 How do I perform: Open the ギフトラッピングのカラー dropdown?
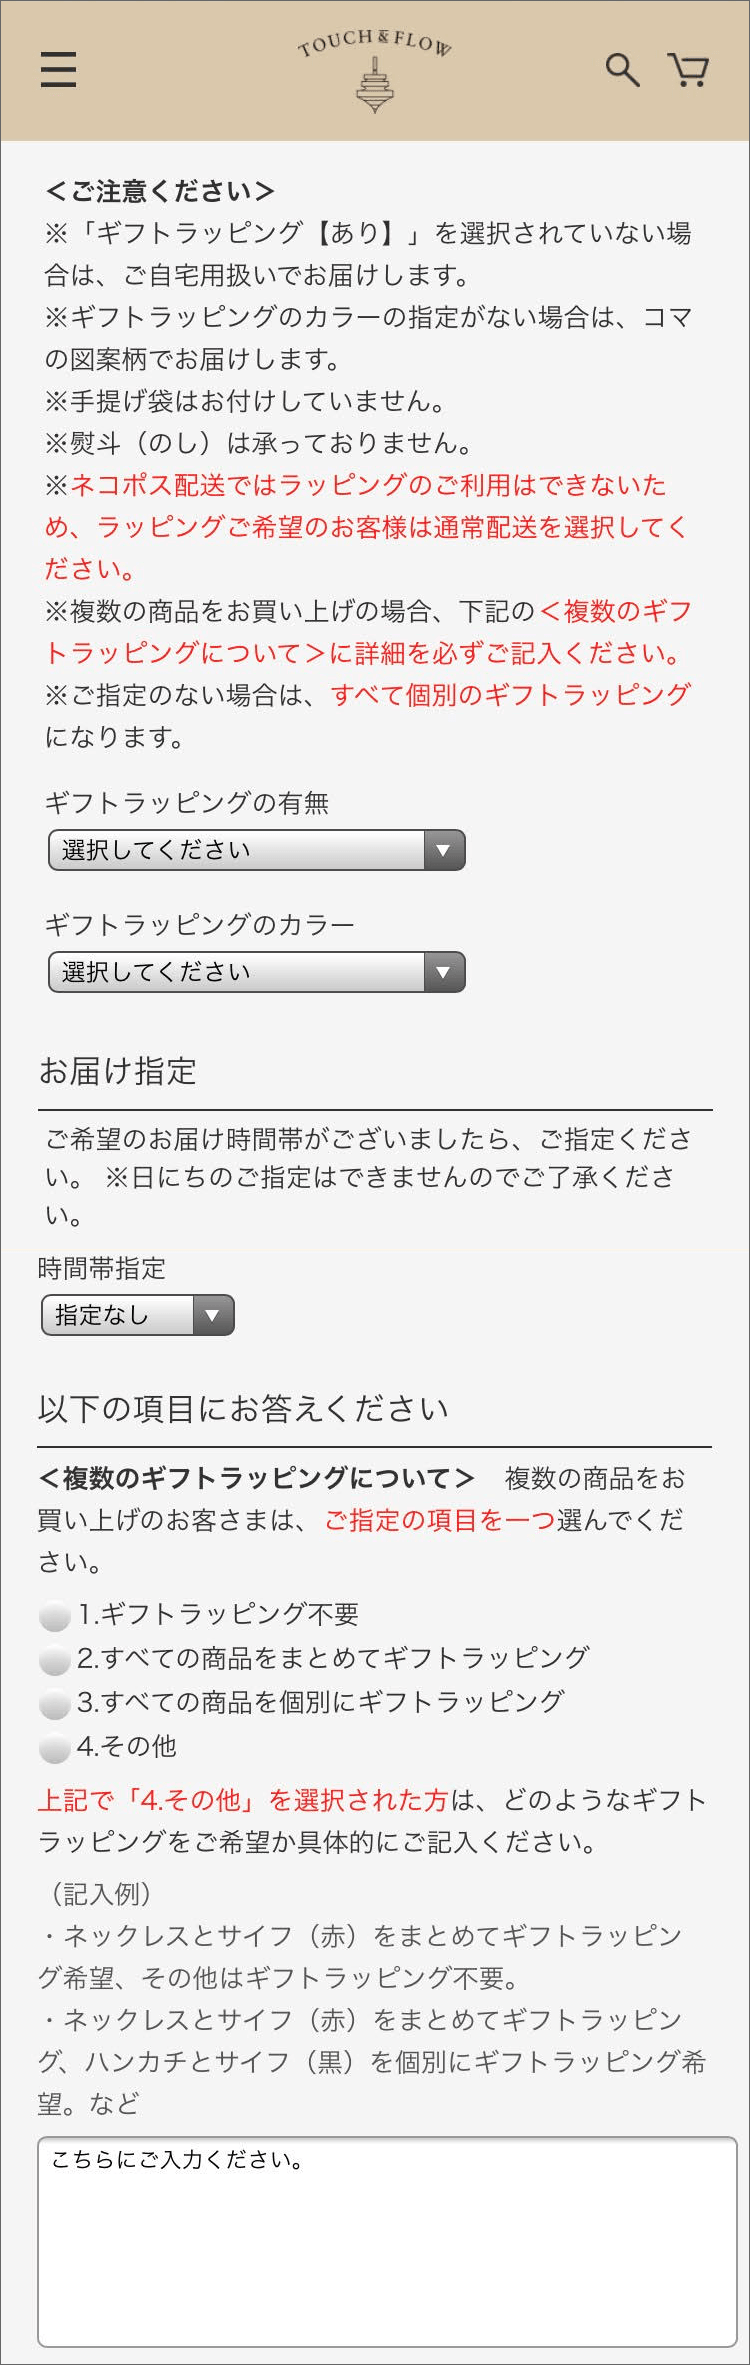pyautogui.click(x=257, y=972)
